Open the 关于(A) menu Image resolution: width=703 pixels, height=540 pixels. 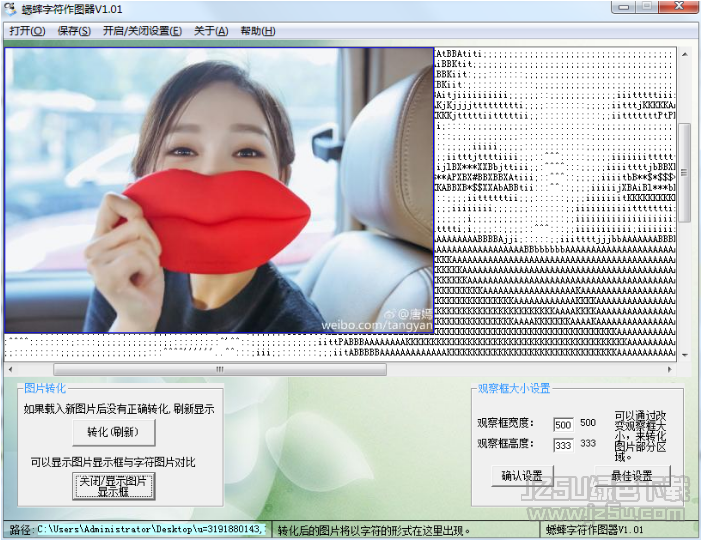click(x=211, y=31)
